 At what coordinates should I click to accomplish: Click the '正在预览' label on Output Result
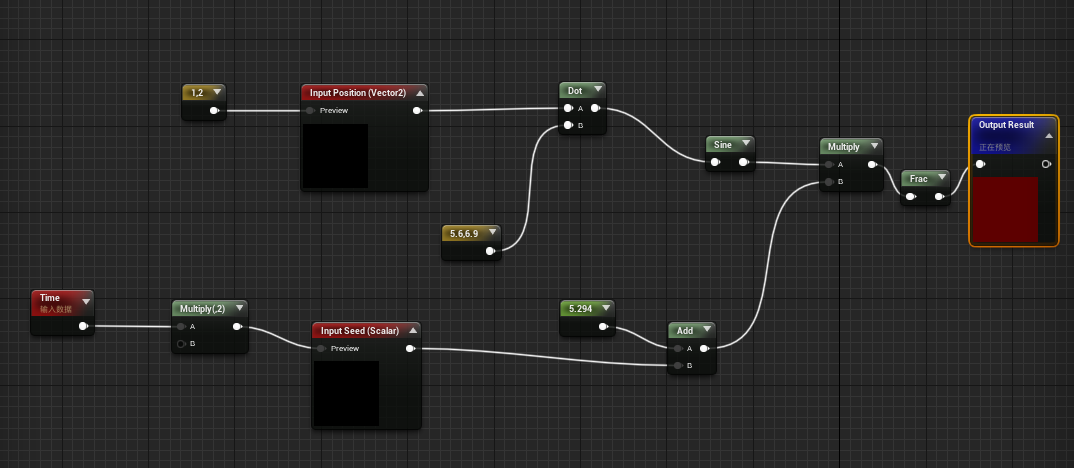pyautogui.click(x=995, y=147)
